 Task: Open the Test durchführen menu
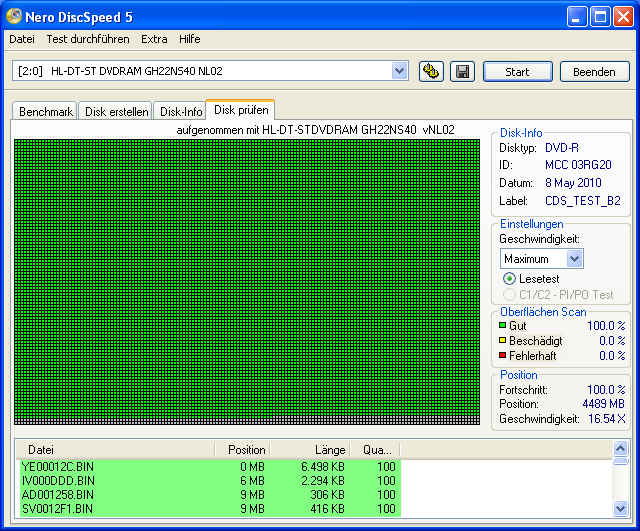click(88, 39)
